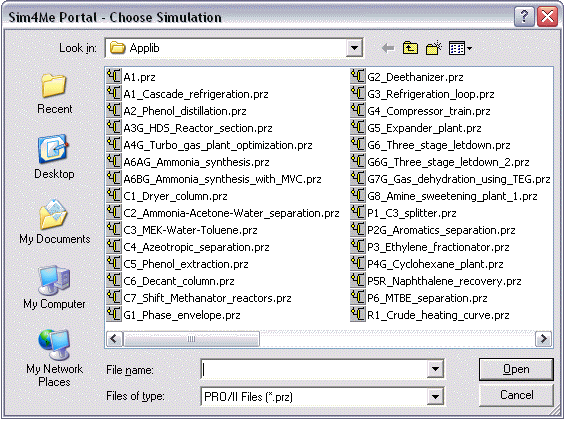Go up one folder level icon
The height and width of the screenshot is (421, 566).
[410, 48]
